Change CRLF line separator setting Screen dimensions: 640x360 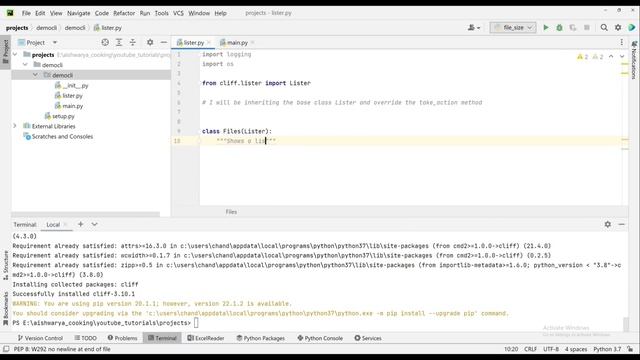click(530, 349)
